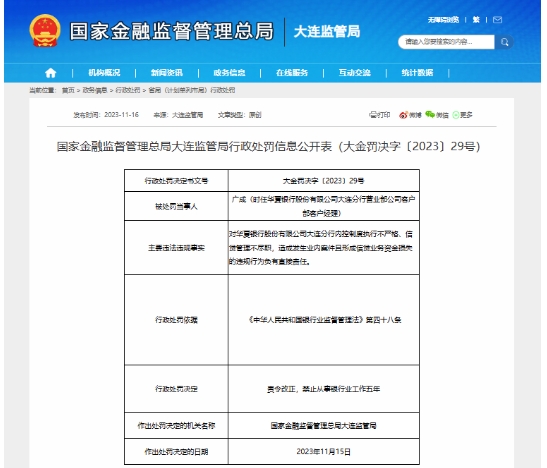Click article type 原创 text
This screenshot has height=468, width=547.
tap(255, 115)
